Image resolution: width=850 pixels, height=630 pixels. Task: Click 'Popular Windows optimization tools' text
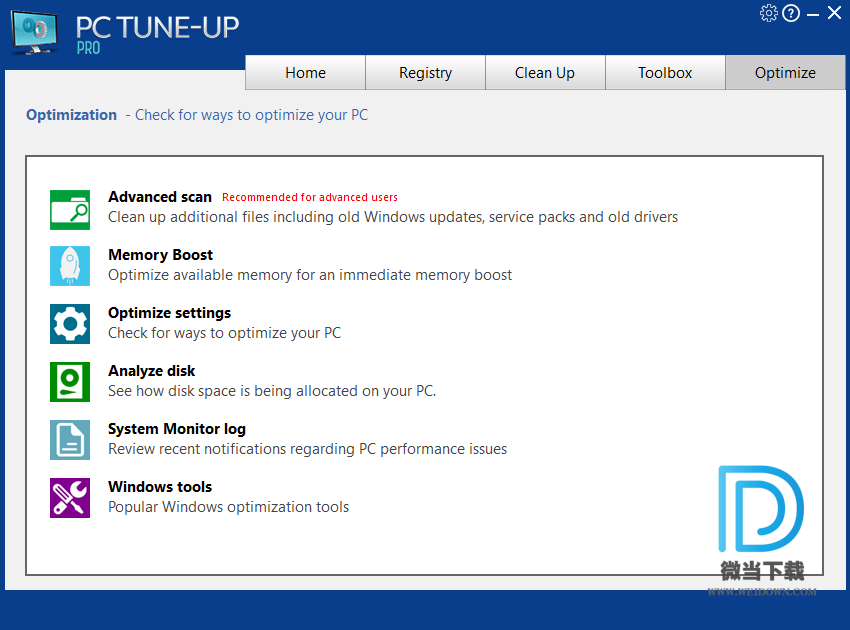click(x=228, y=507)
